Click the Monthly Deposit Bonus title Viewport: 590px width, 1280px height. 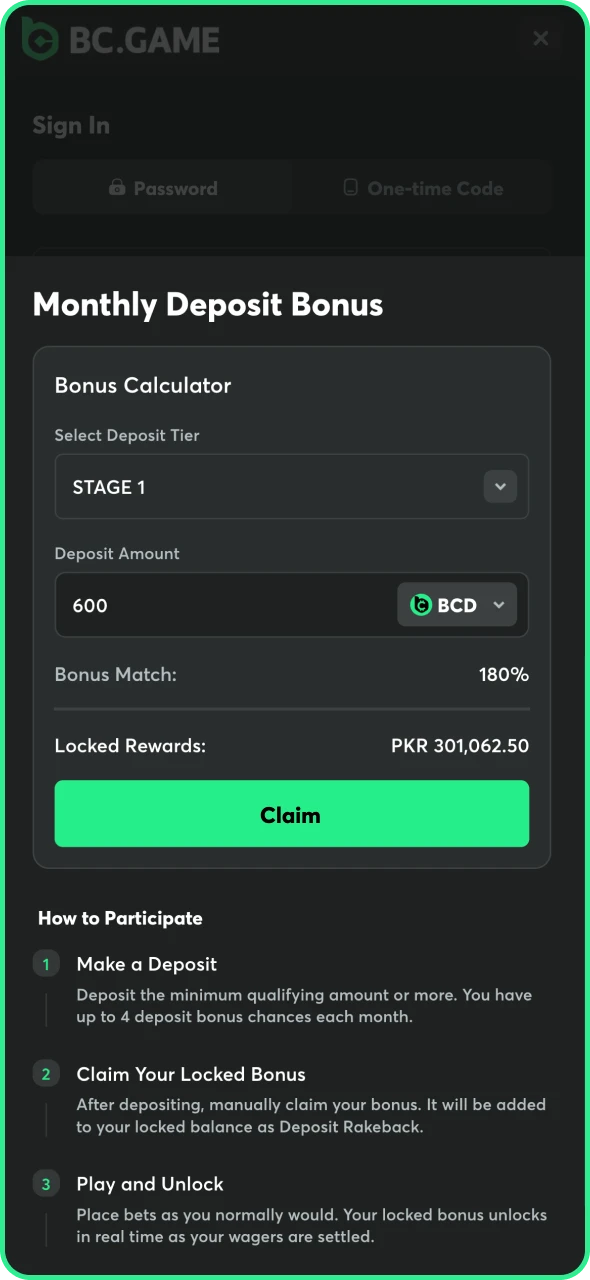tap(207, 305)
